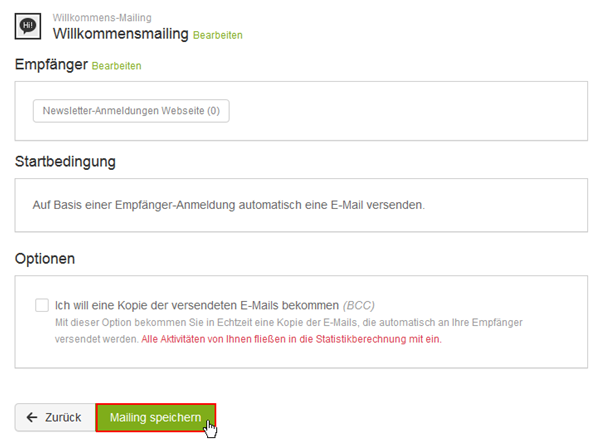Image resolution: width=601 pixels, height=446 pixels.
Task: Click the grey description 'Mit dieser Option bekommen Sie...'
Action: tap(289, 331)
